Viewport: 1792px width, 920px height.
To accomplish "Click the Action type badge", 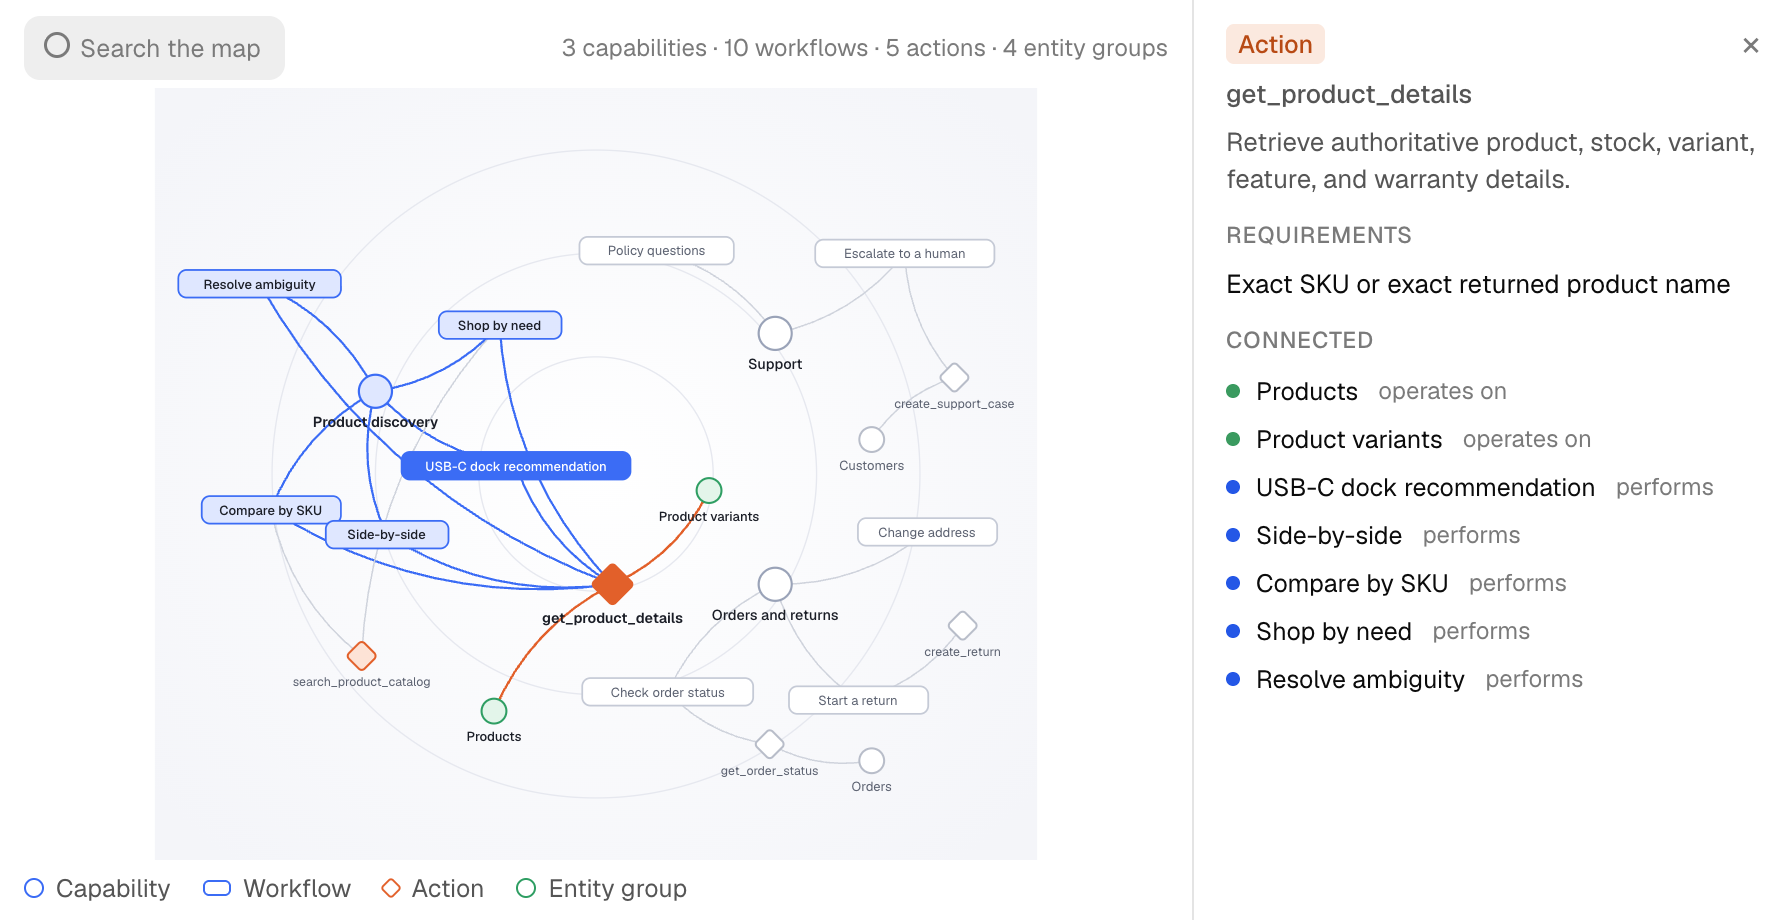I will pos(1275,44).
